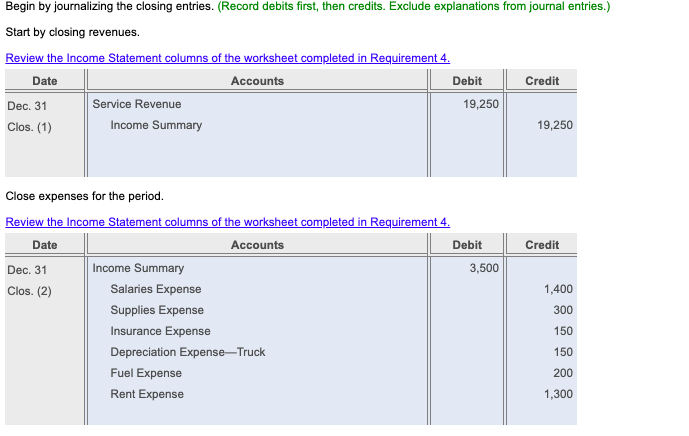This screenshot has height=436, width=689.
Task: Select the 150 credit for Insurance Expense
Action: [563, 331]
